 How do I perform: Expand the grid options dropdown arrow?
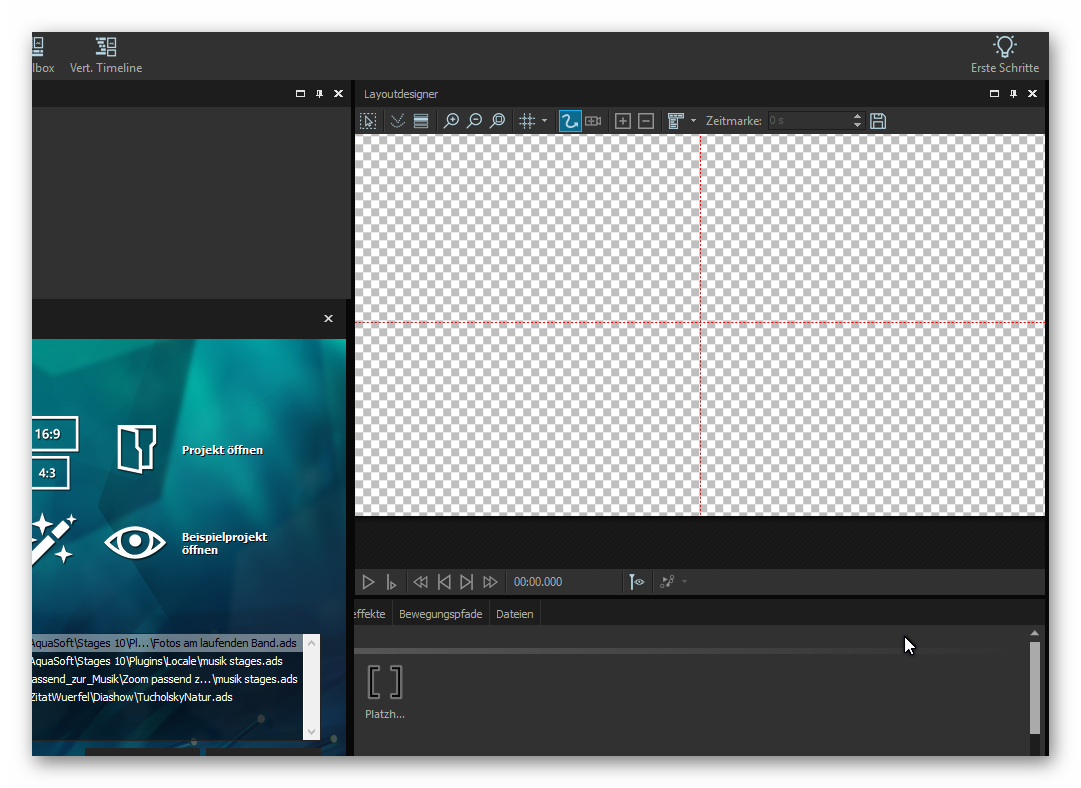(x=545, y=121)
